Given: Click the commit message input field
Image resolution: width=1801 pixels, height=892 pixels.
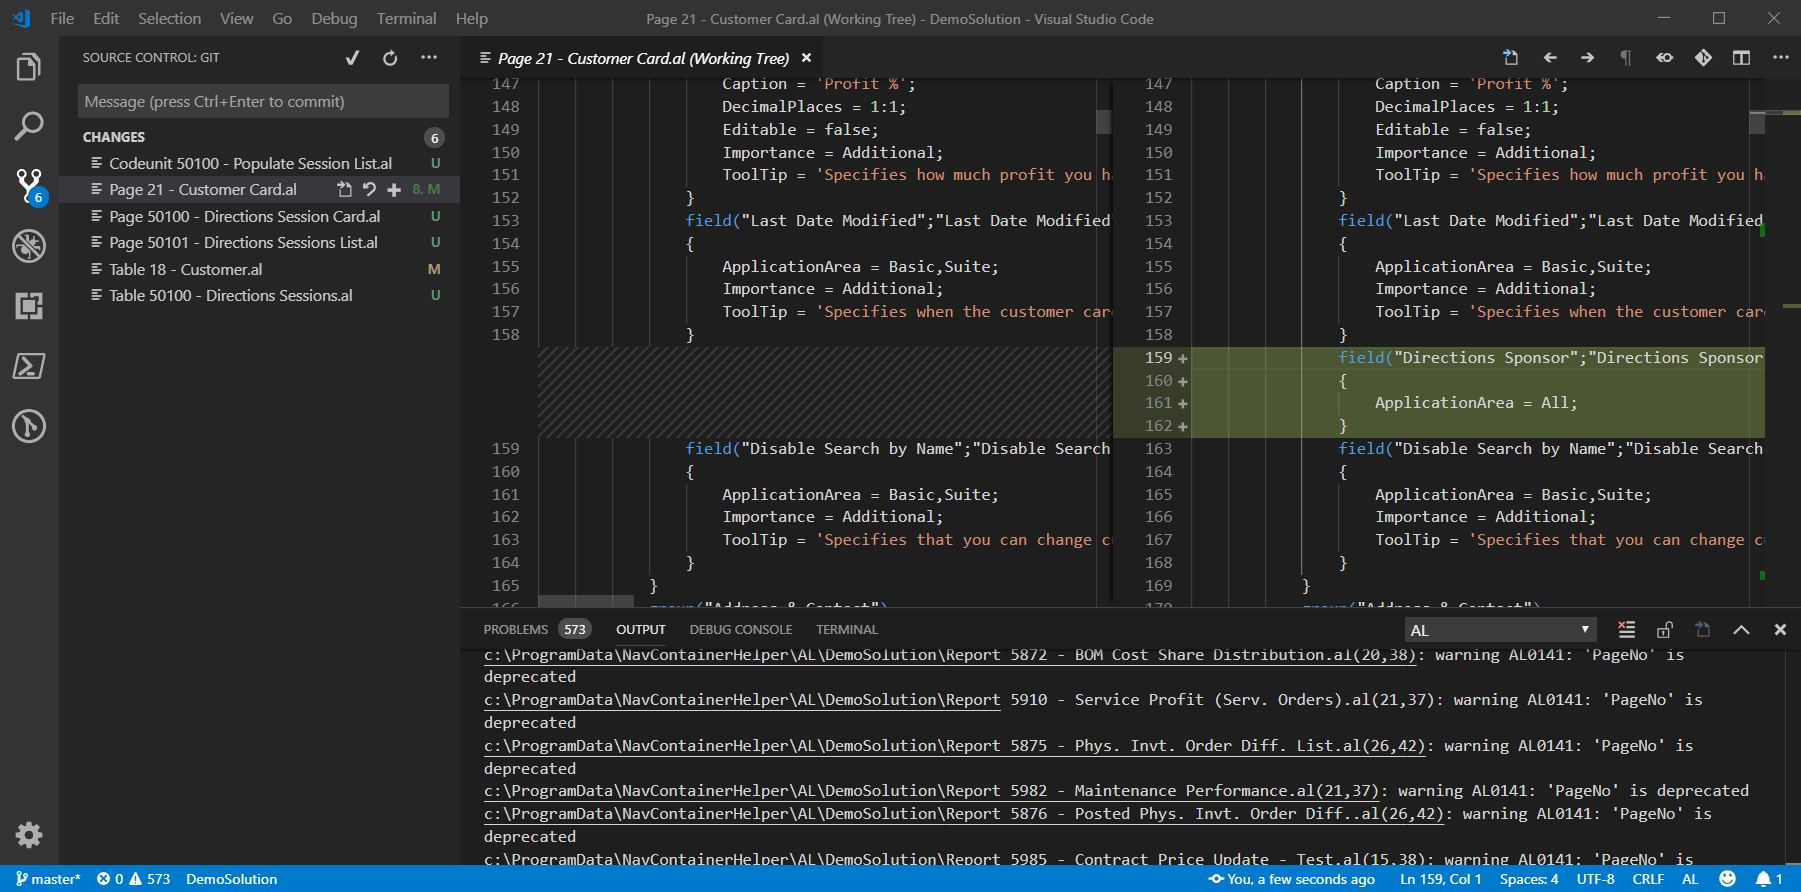Looking at the screenshot, I should [x=263, y=102].
